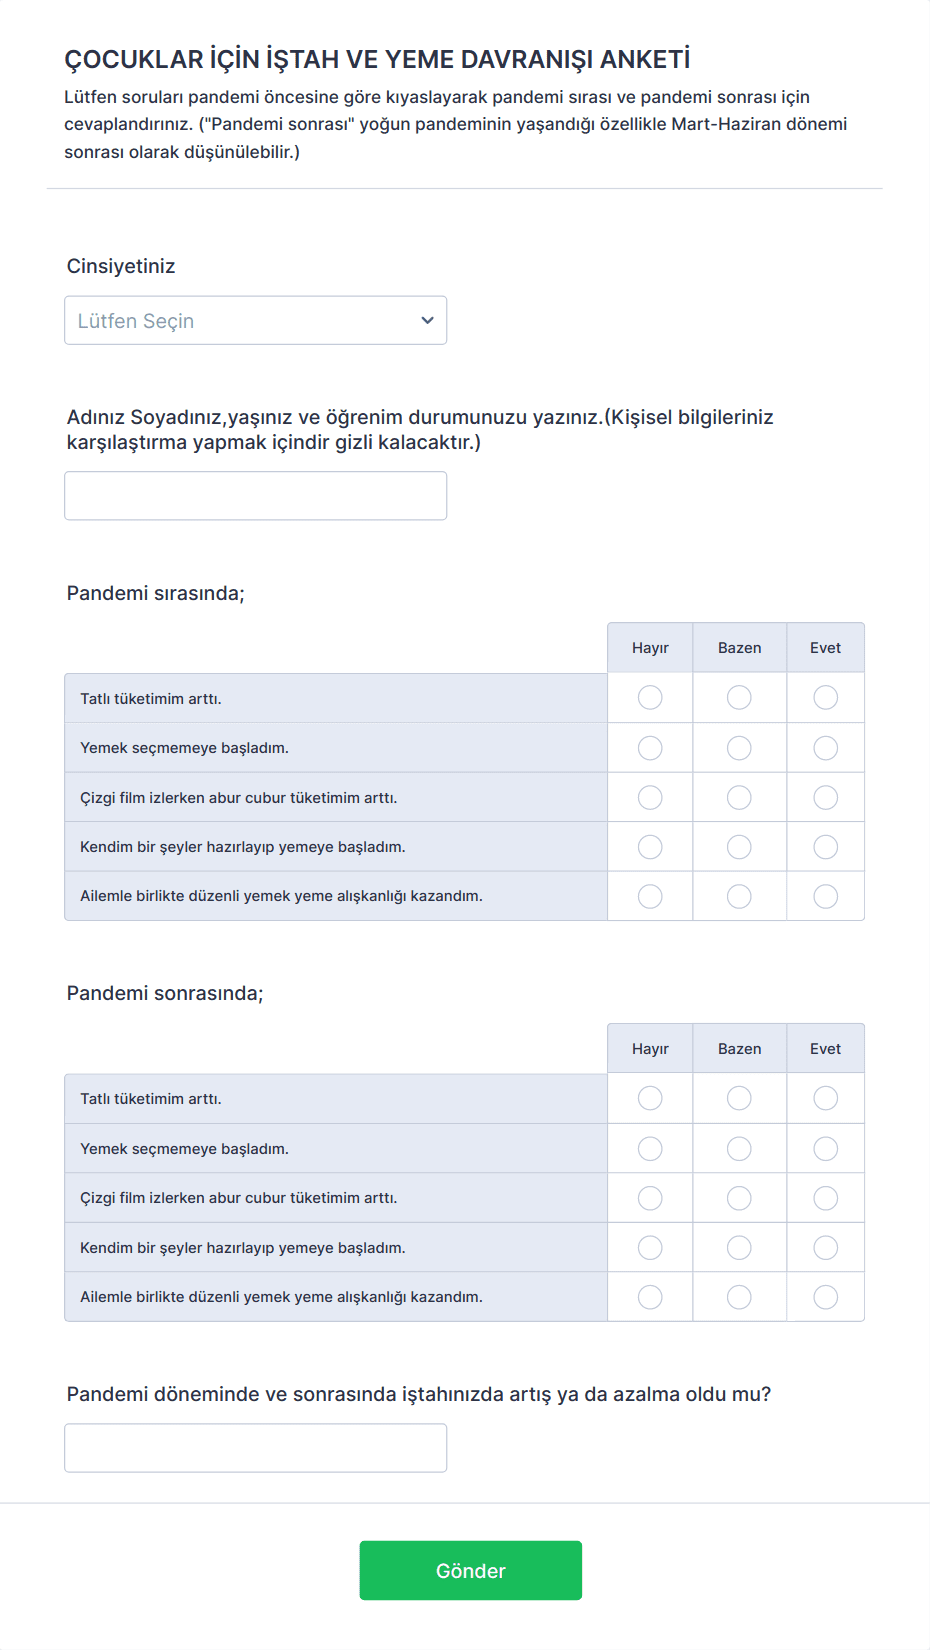Select Evet for Tatlı tüketimim arttı under Pandemi sonrasında
The height and width of the screenshot is (1650, 930).
point(825,1098)
